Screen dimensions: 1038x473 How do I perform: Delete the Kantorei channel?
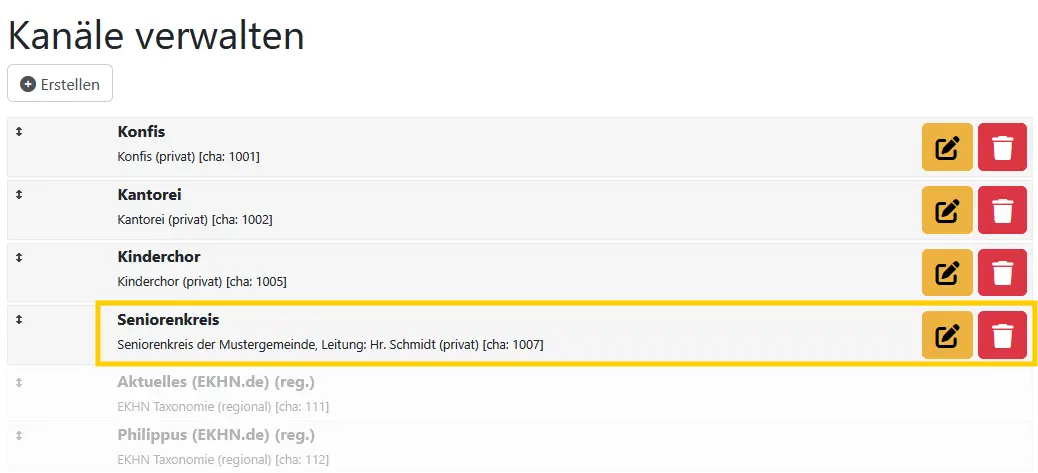click(1002, 211)
